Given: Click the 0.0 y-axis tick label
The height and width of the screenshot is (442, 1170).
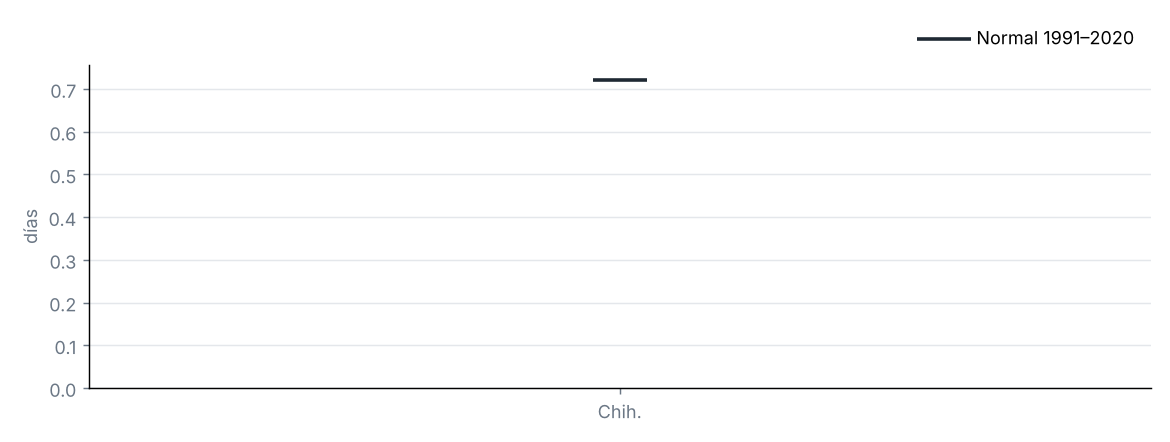Looking at the screenshot, I should coord(64,389).
